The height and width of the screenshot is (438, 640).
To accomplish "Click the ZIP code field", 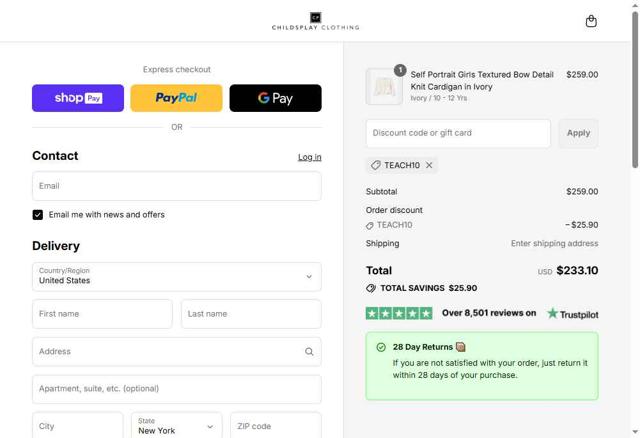I will [x=276, y=426].
